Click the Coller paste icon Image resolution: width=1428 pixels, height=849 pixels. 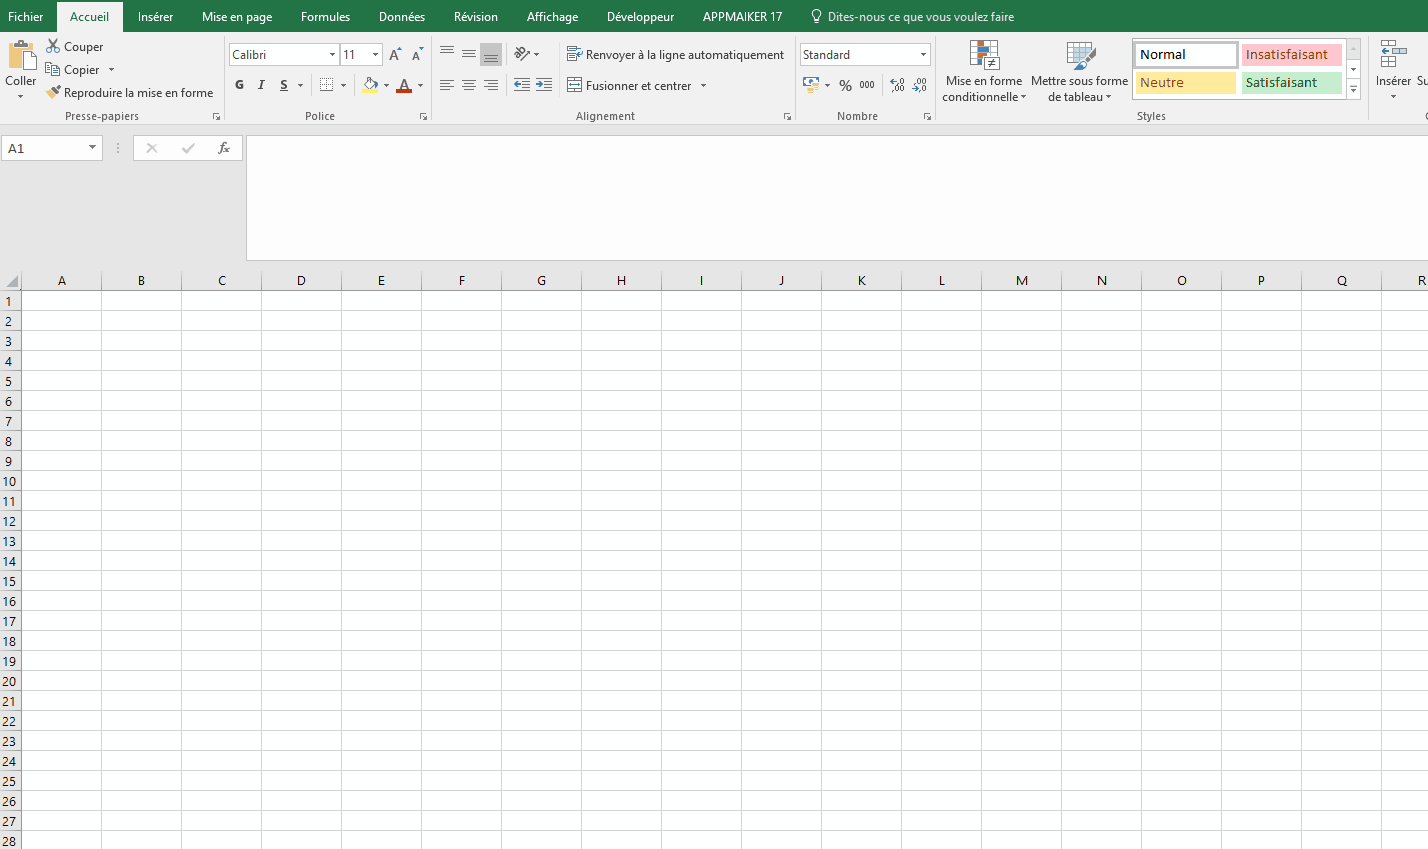tap(21, 56)
